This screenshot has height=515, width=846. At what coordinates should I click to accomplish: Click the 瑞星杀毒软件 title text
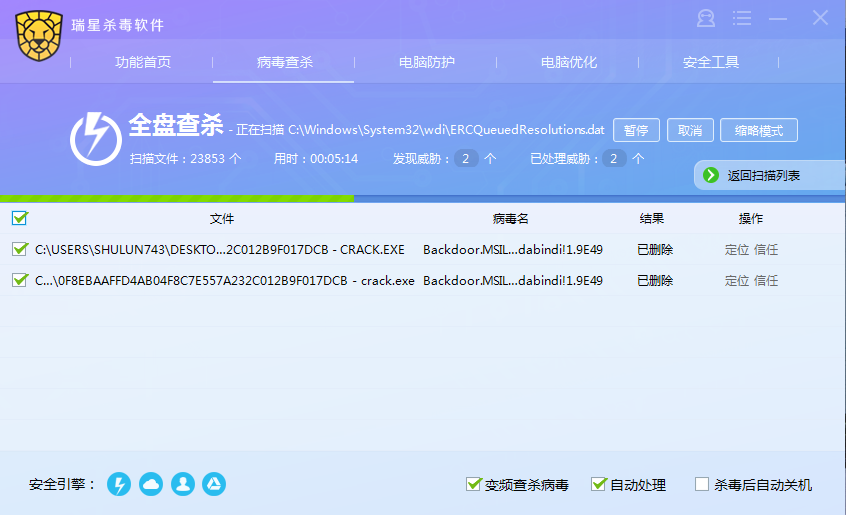click(x=118, y=25)
